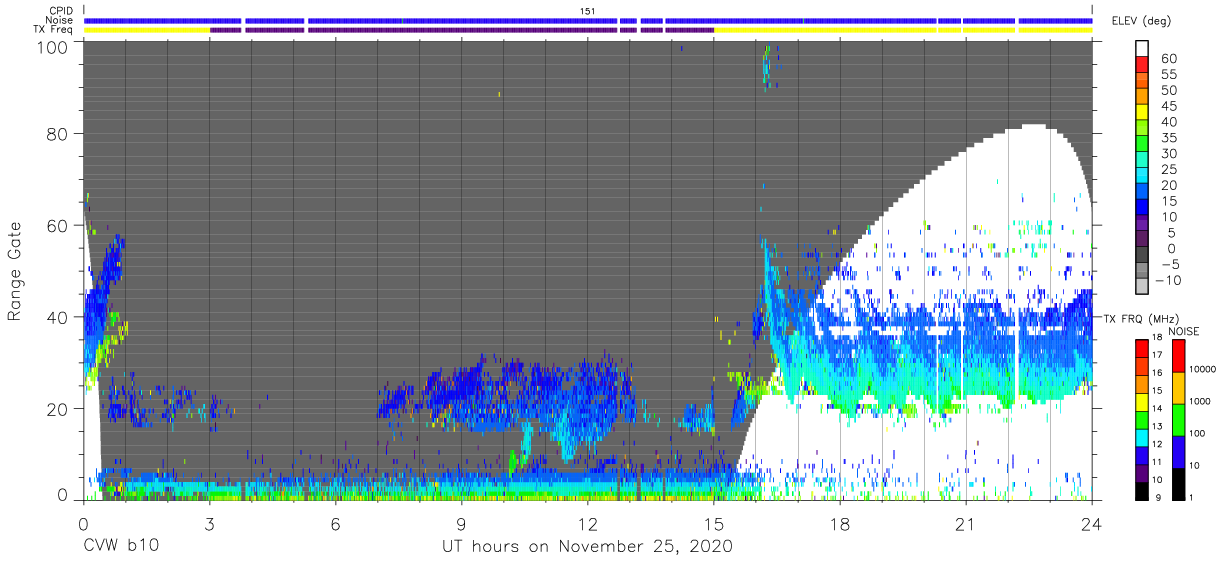Click the TX Freq row label
This screenshot has width=1228, height=567.
pos(54,29)
